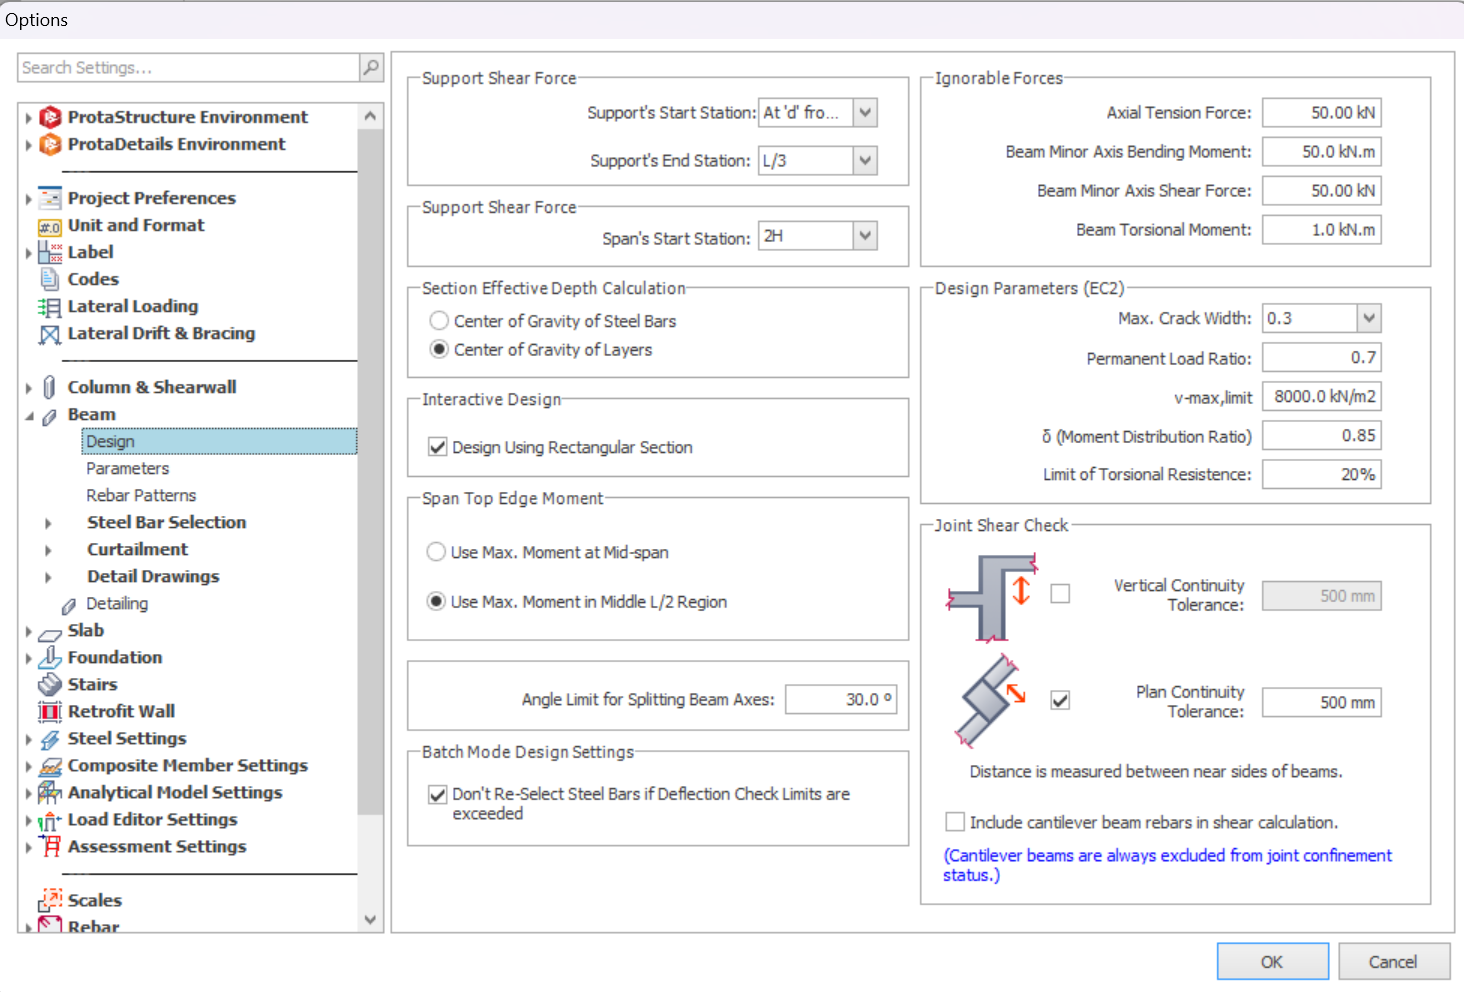
Task: Open Rebar Patterns settings page
Action: coord(141,495)
